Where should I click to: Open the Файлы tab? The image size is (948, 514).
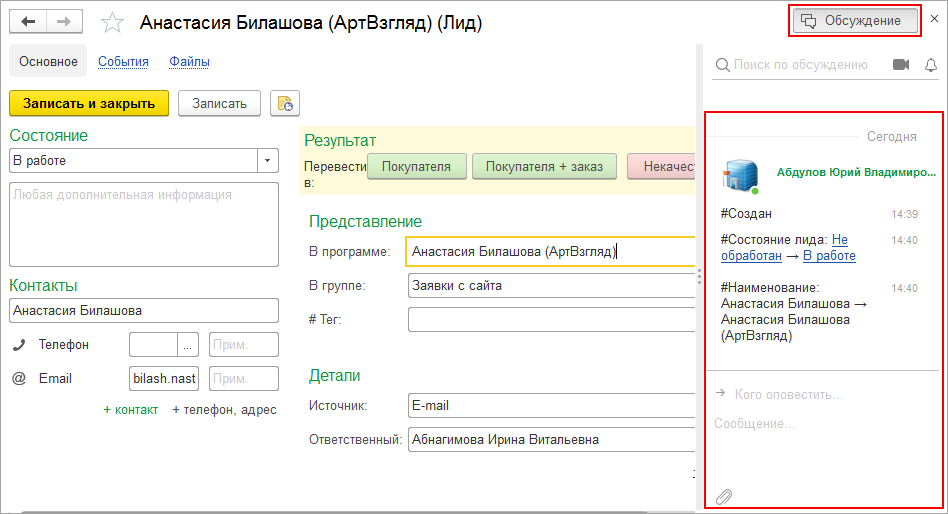click(x=189, y=62)
